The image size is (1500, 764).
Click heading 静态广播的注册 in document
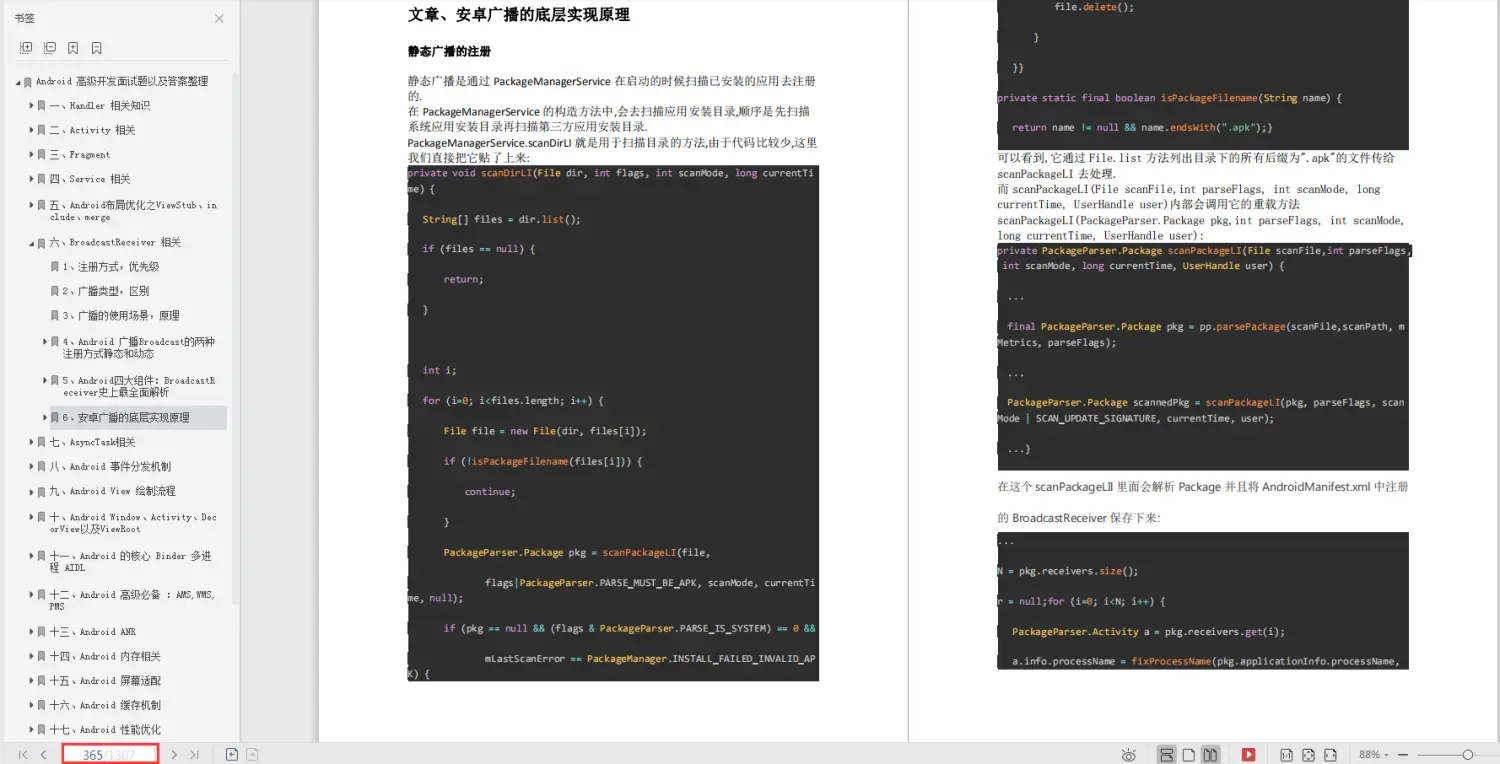pyautogui.click(x=449, y=51)
